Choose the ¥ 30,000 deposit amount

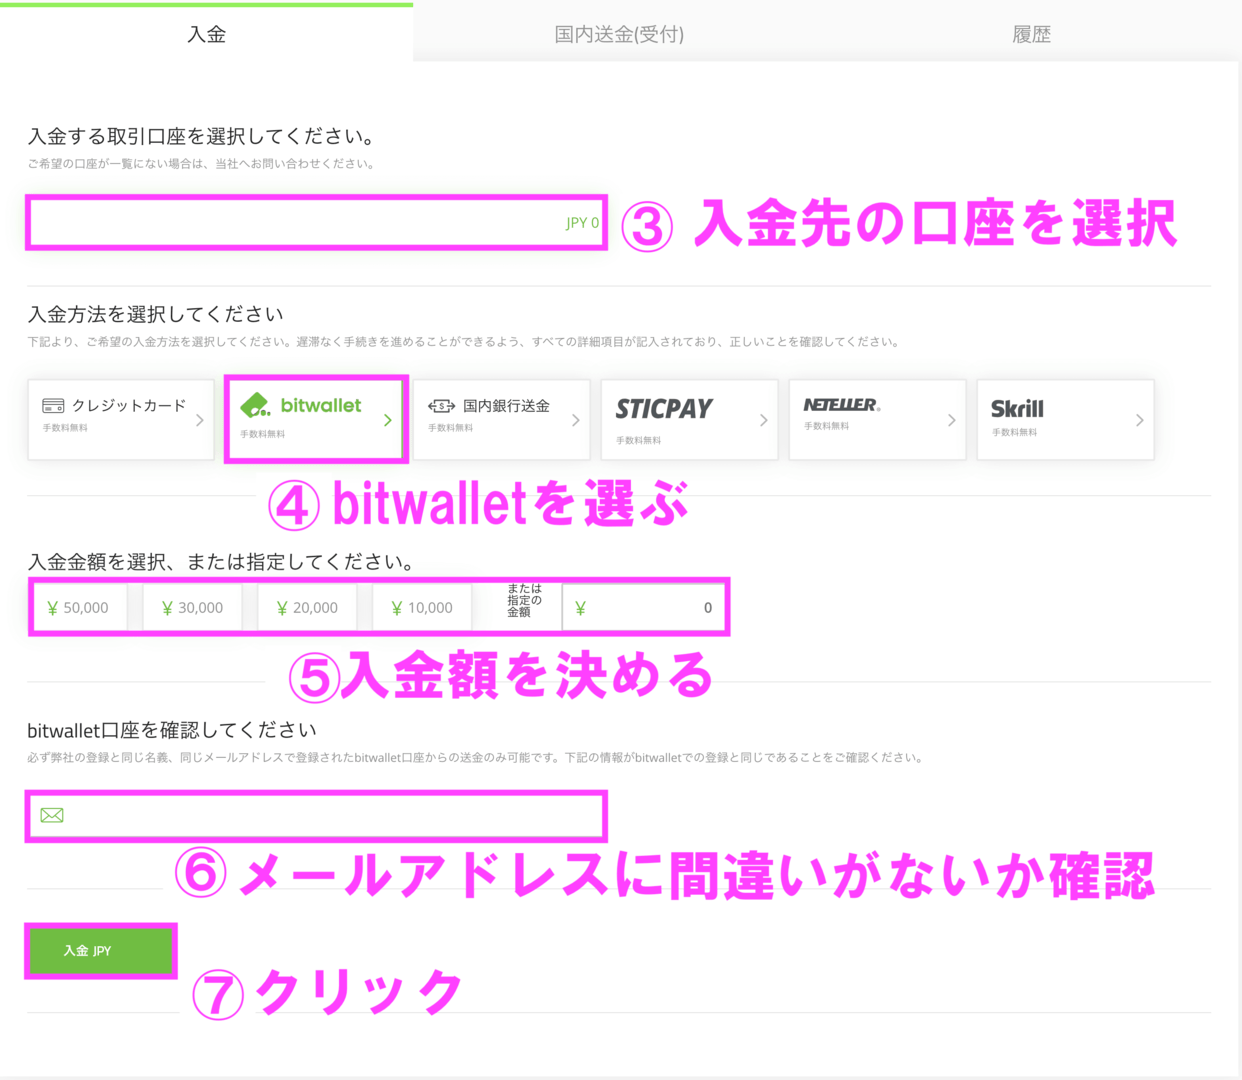point(193,607)
